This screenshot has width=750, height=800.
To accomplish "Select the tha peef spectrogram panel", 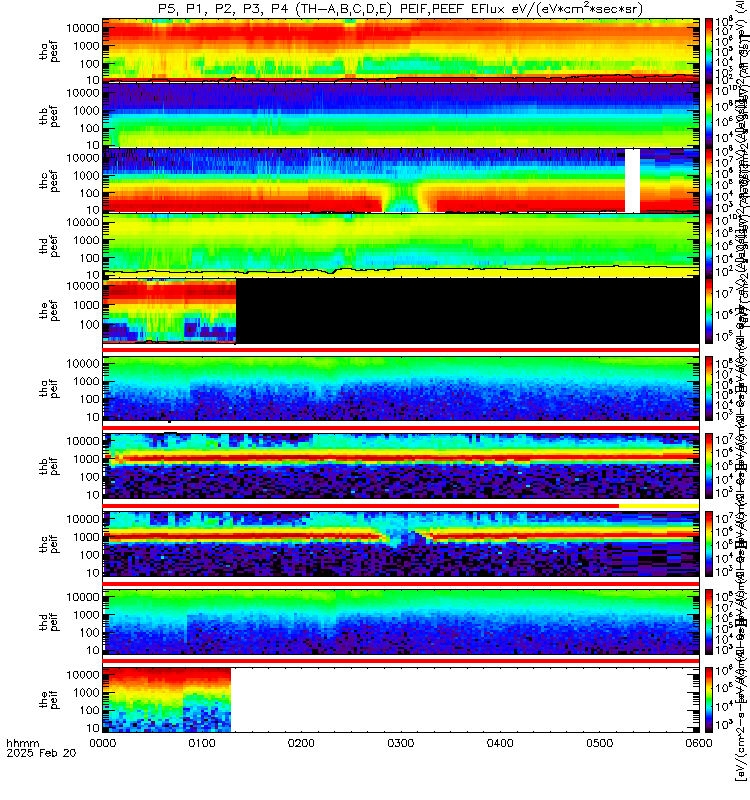I will pyautogui.click(x=401, y=50).
